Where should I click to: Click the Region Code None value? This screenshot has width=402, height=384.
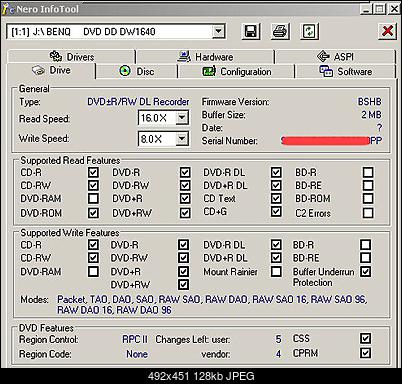click(137, 354)
